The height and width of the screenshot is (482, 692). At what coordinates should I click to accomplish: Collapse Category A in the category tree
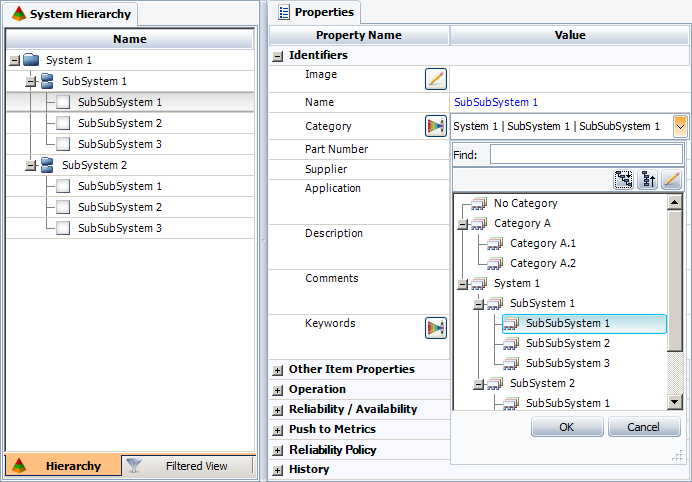pos(463,224)
